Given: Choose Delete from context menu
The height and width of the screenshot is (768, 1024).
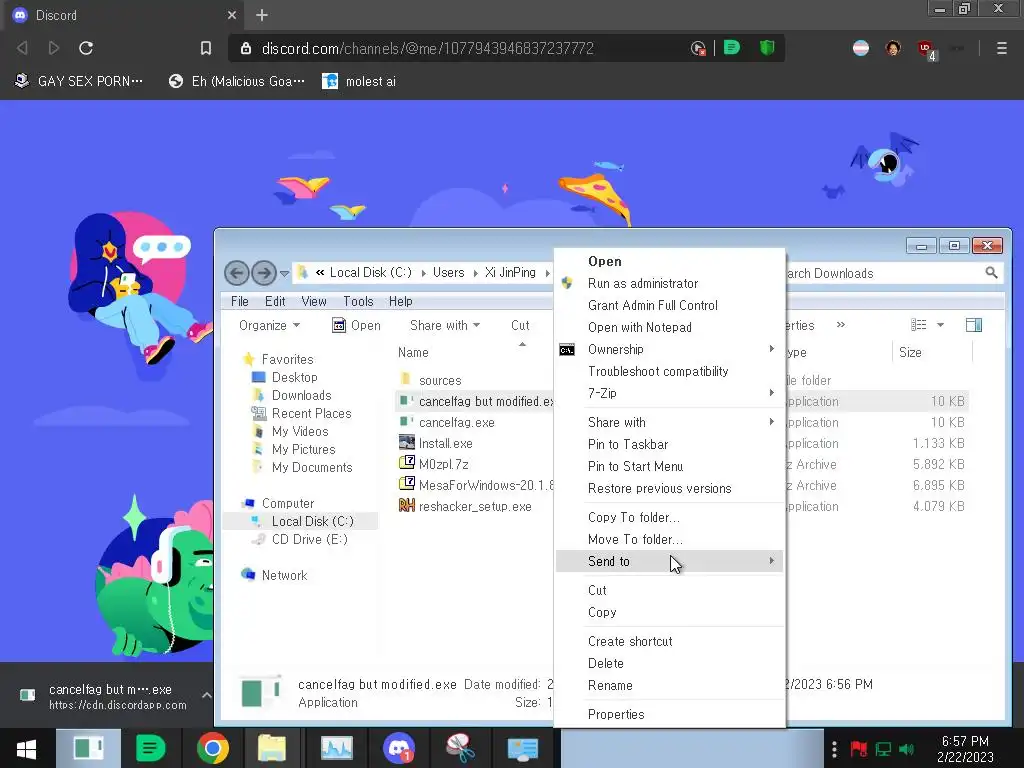Looking at the screenshot, I should [x=669, y=664].
